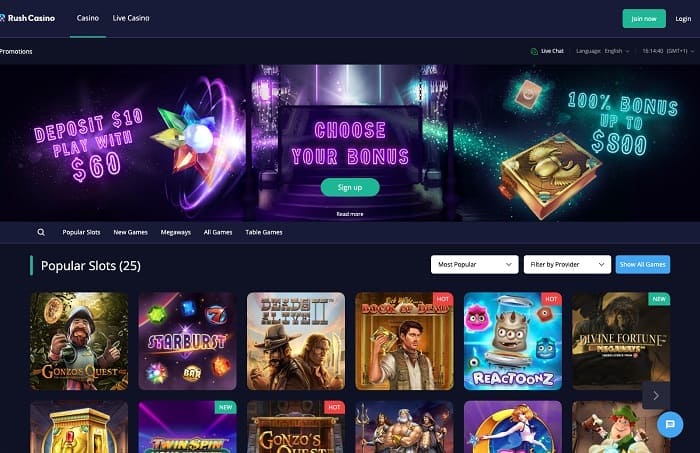Click the Live Chat headset icon
Screen dimensions: 700x453
tap(534, 51)
